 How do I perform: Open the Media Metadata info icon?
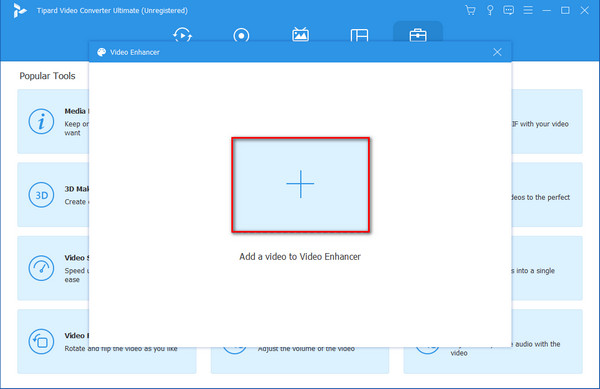click(41, 122)
